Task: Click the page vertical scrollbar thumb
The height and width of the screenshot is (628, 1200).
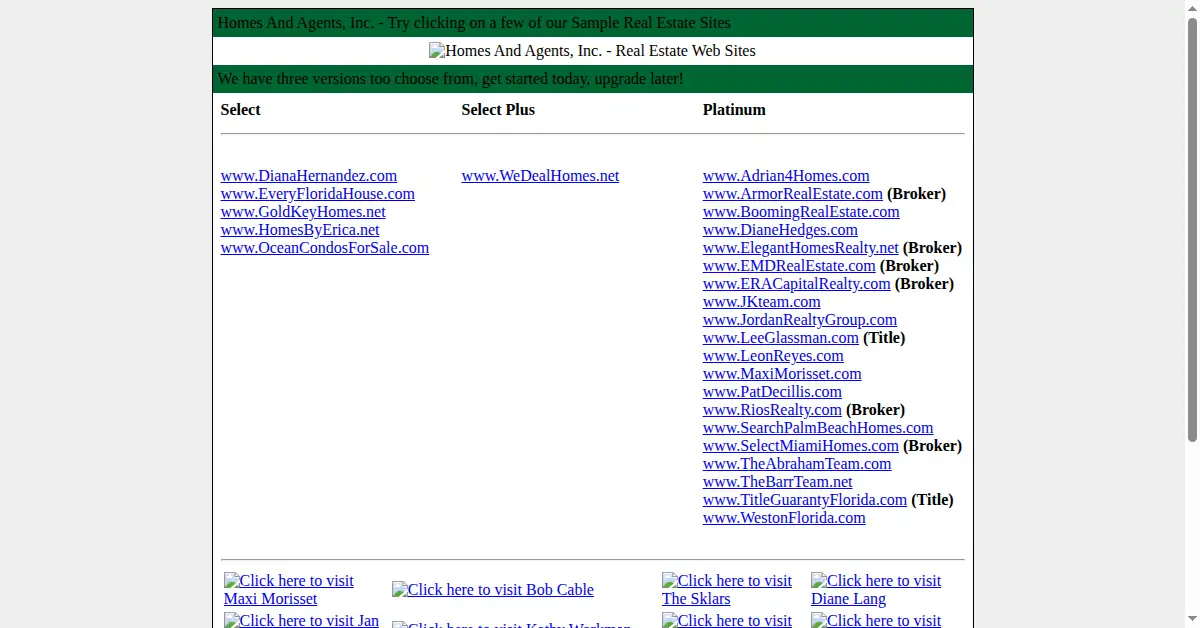Action: [x=1191, y=228]
